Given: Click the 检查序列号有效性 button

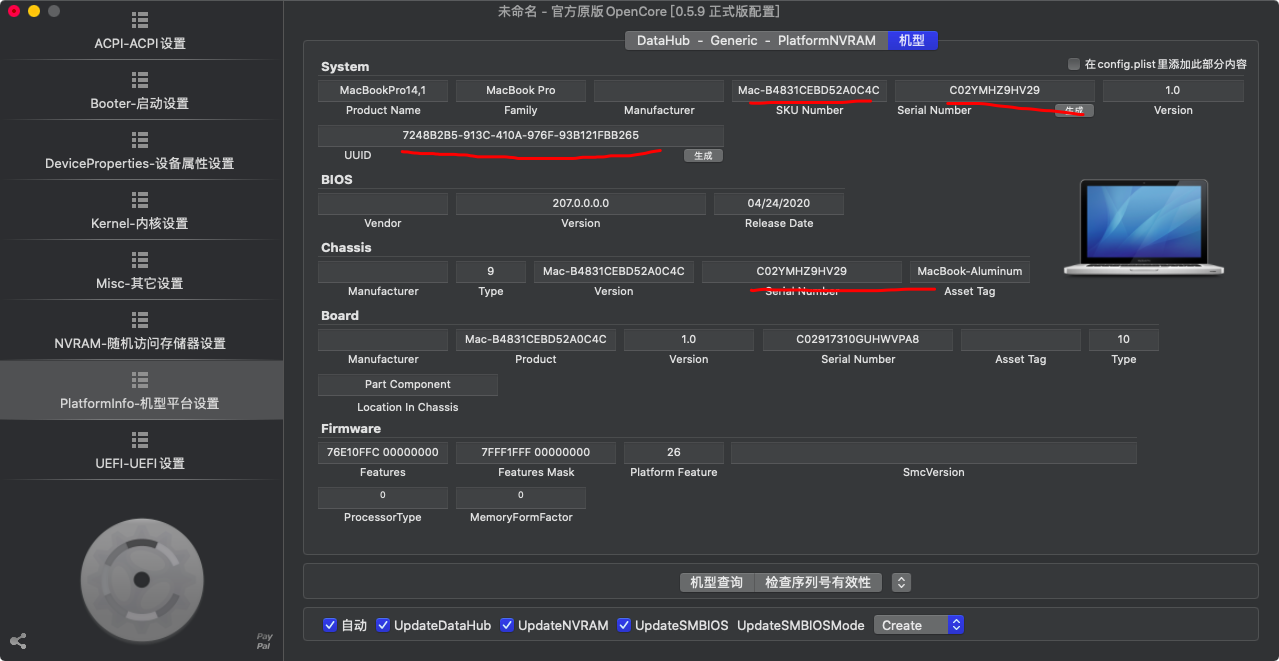Looking at the screenshot, I should [818, 582].
